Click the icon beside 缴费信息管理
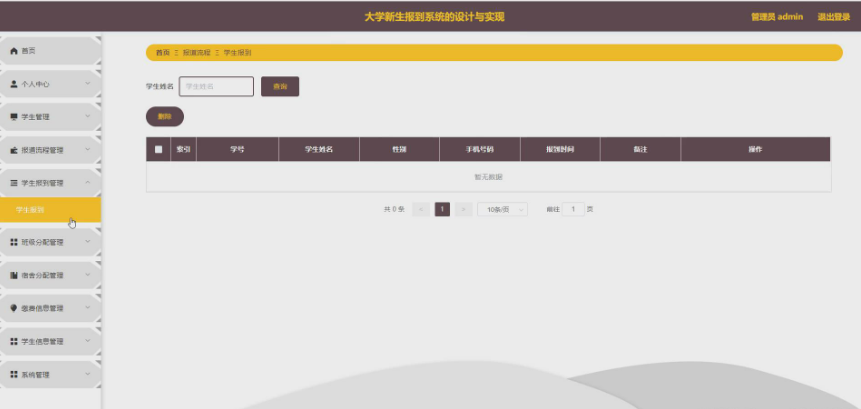This screenshot has height=409, width=861. (14, 308)
